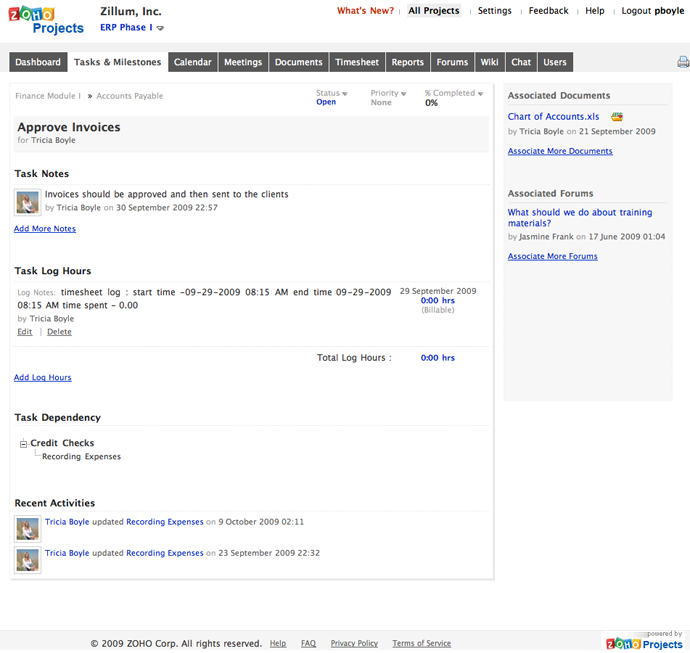Click the Zoho Projects logo at top left
The height and width of the screenshot is (653, 690).
click(44, 19)
